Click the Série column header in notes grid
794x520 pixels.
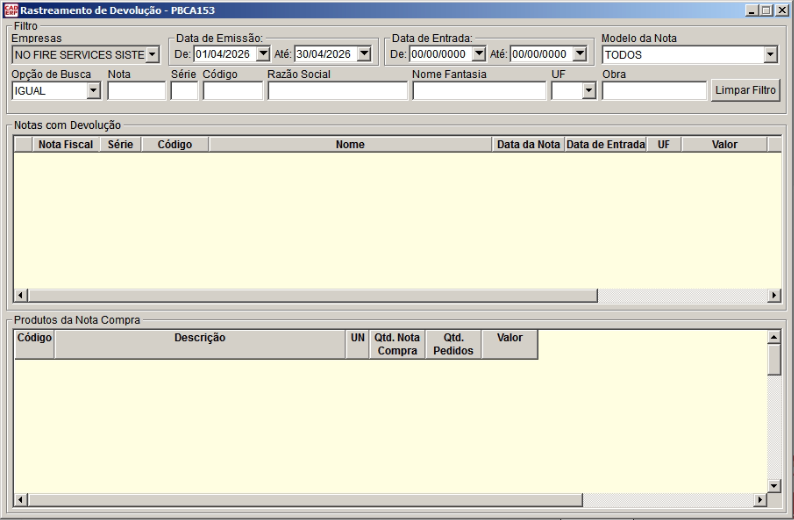pyautogui.click(x=121, y=144)
